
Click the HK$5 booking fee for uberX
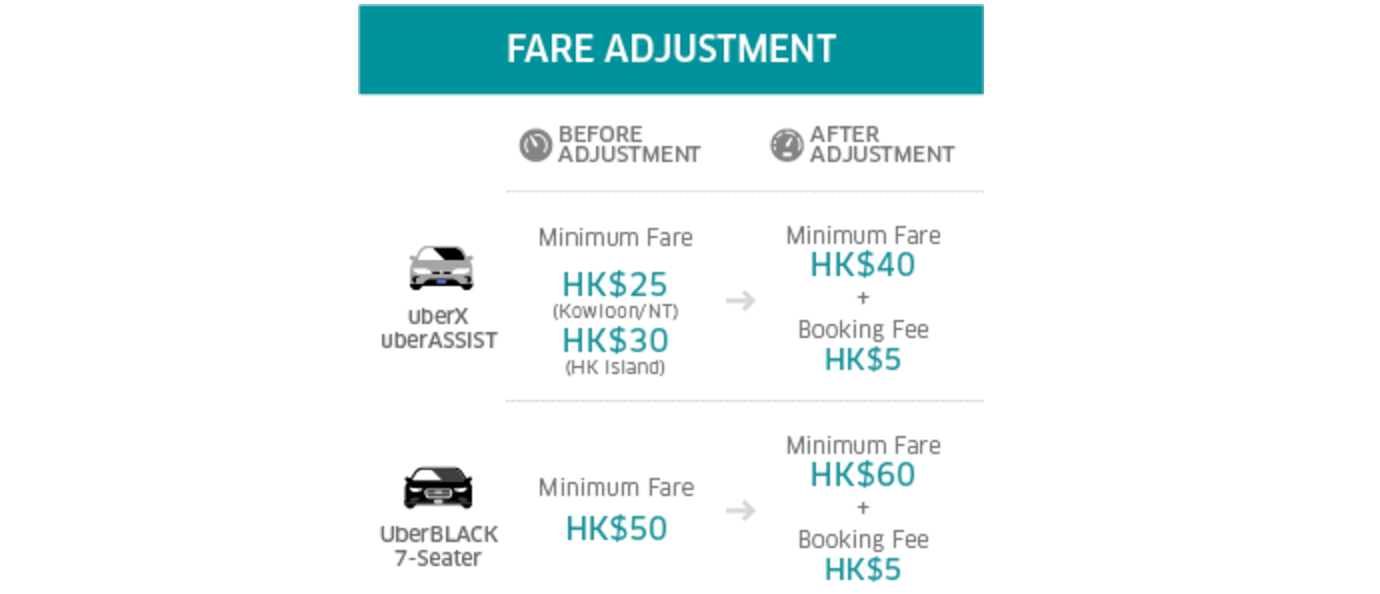tap(863, 360)
